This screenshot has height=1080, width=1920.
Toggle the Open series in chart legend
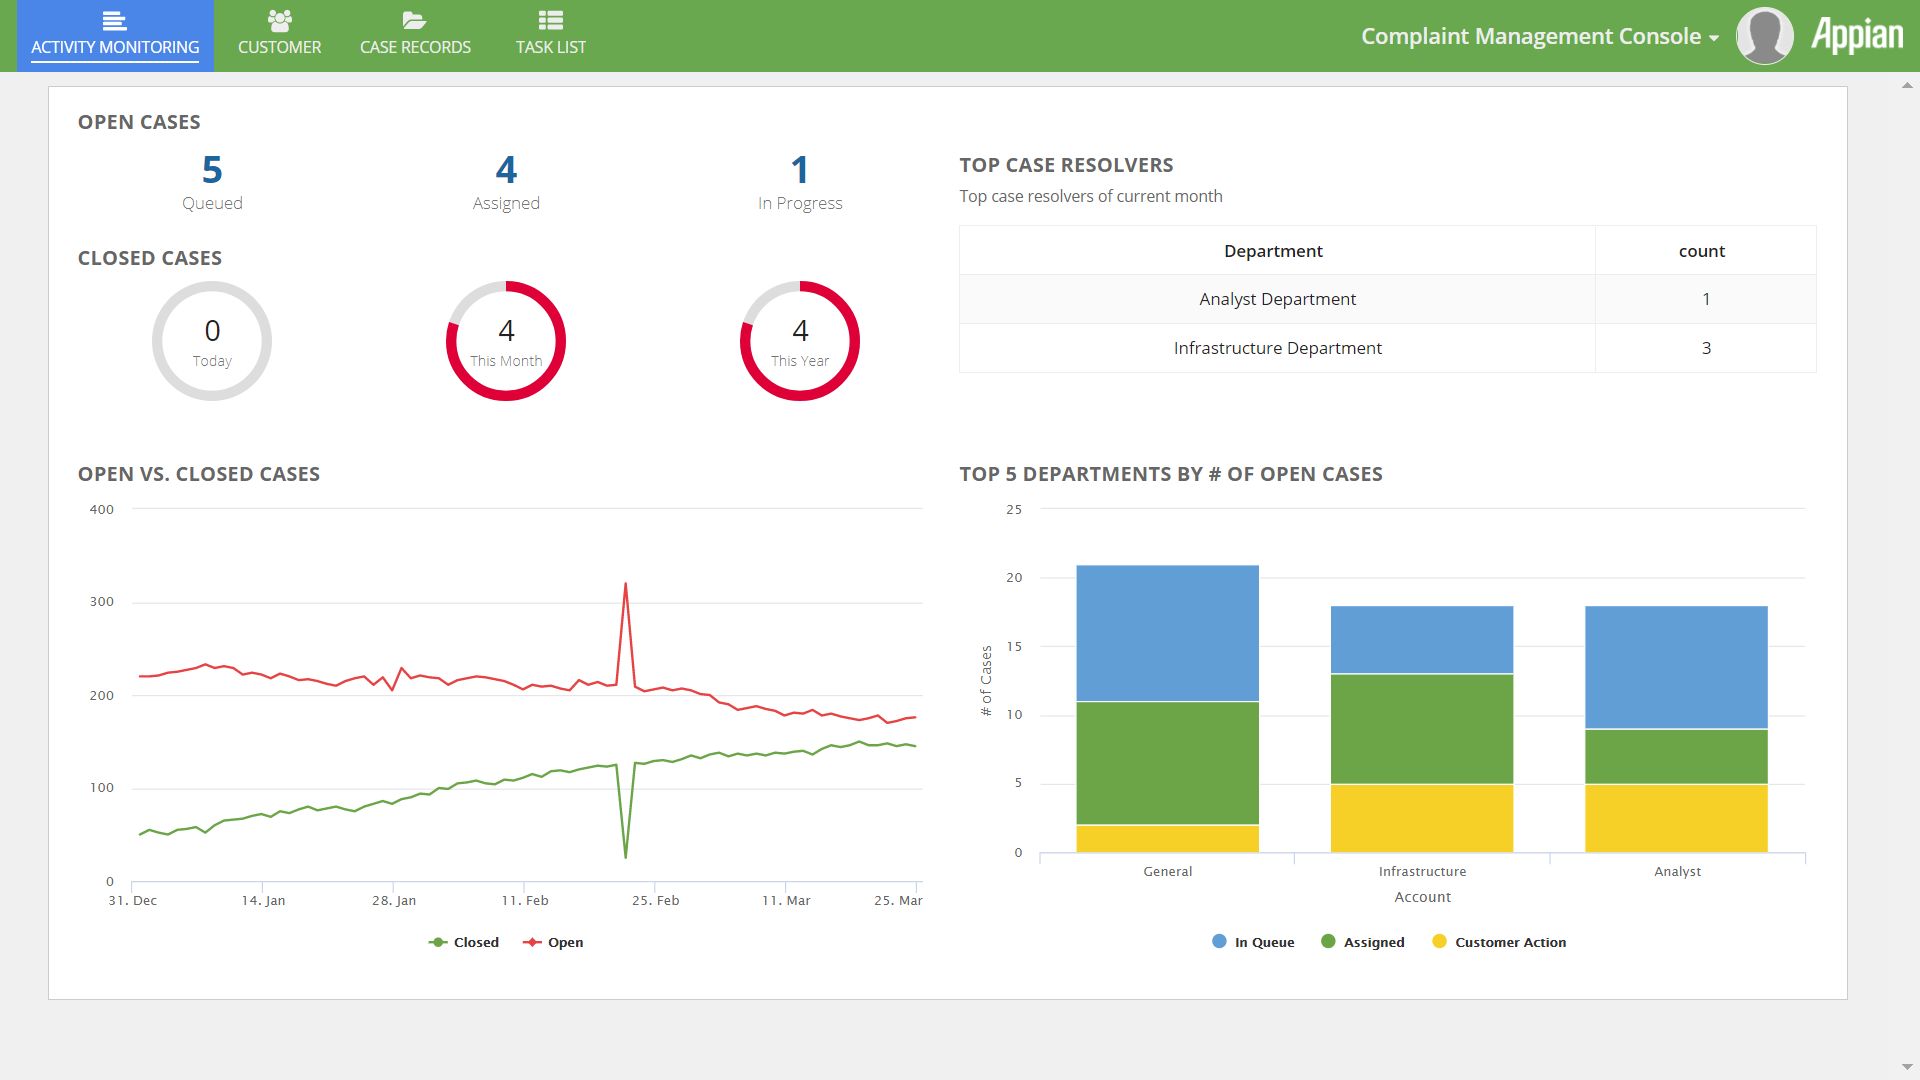[554, 942]
